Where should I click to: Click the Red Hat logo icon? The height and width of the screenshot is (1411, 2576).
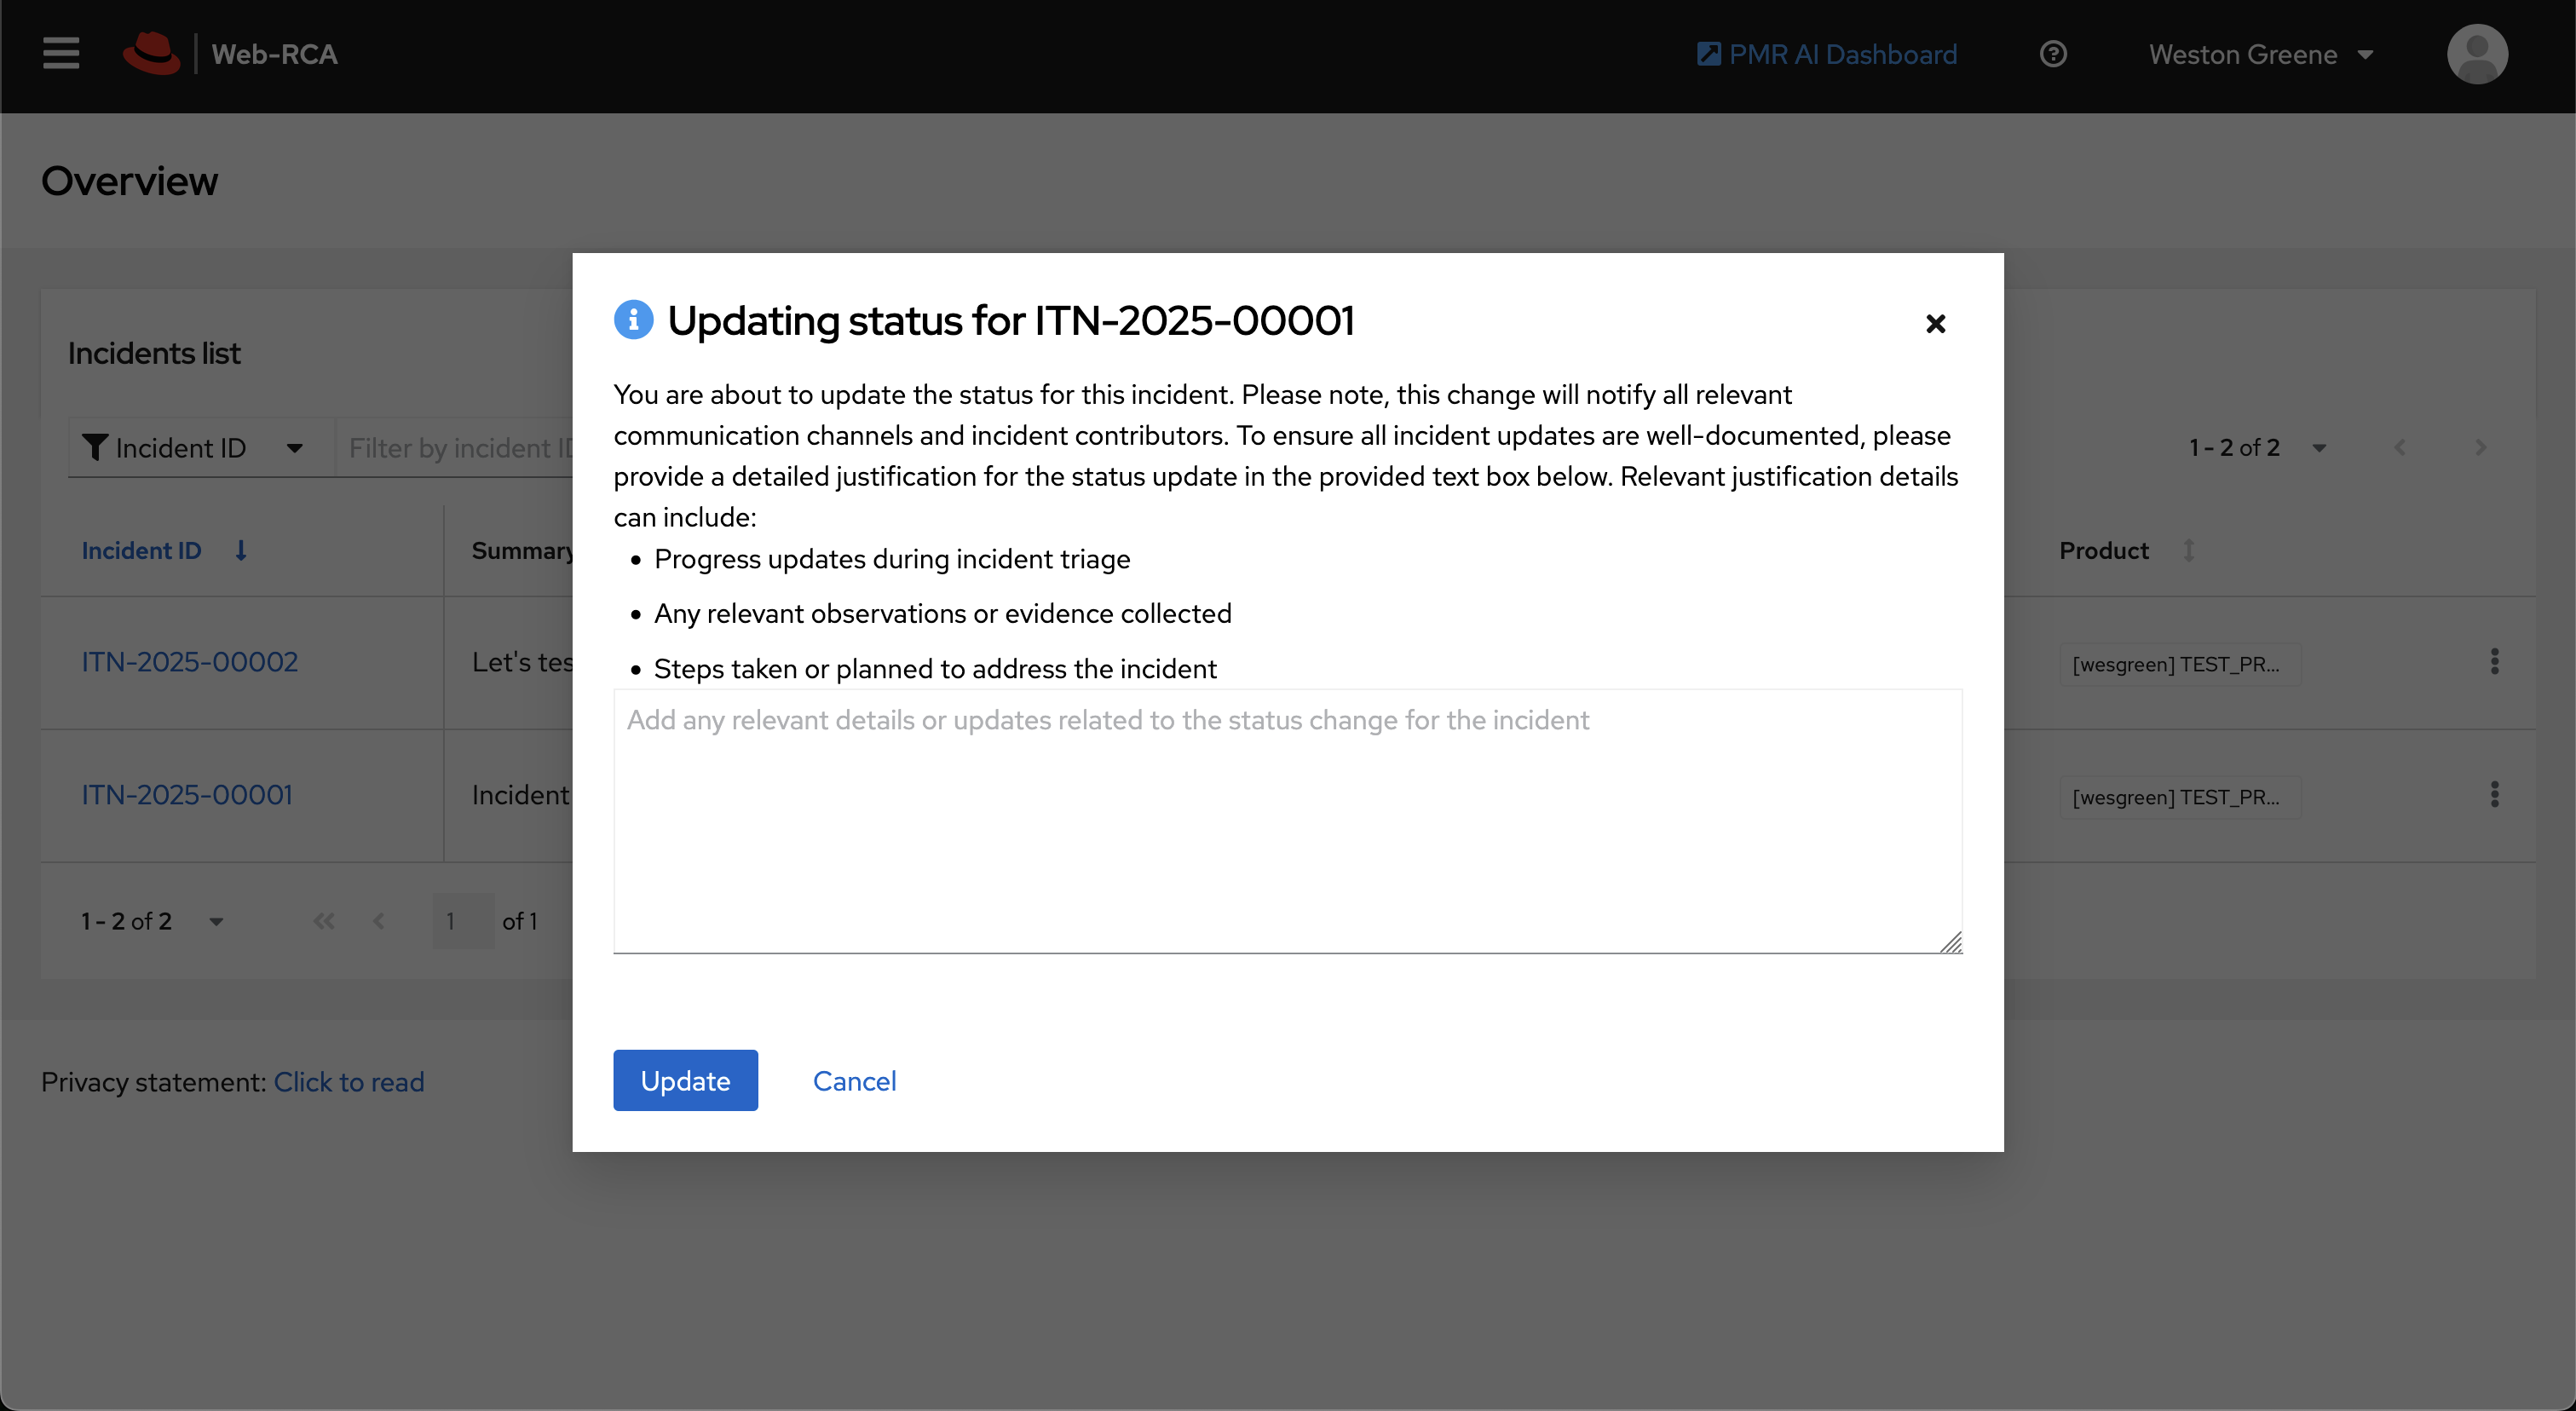pos(151,54)
